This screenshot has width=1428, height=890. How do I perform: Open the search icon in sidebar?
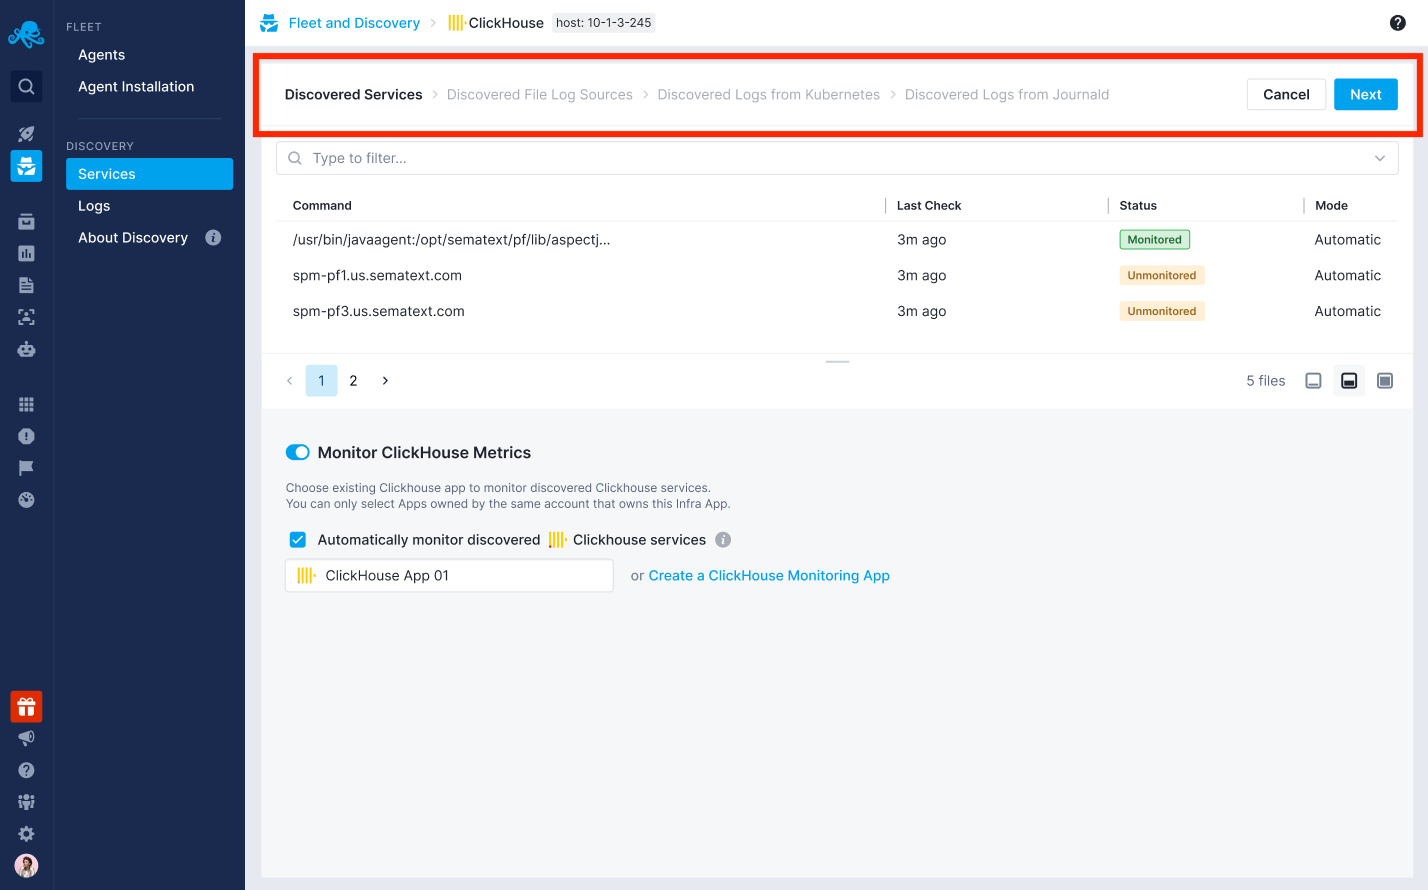27,87
